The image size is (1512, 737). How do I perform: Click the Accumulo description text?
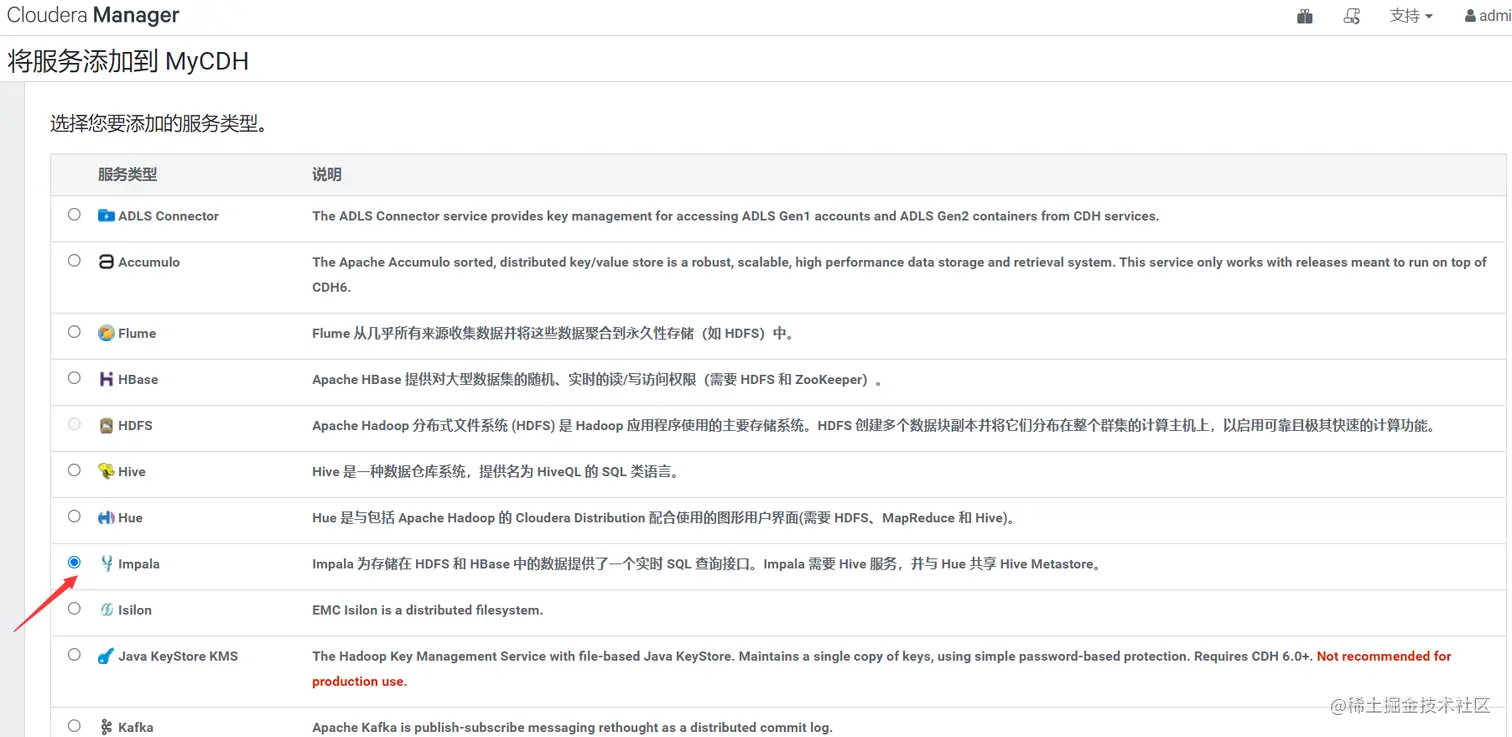click(900, 274)
